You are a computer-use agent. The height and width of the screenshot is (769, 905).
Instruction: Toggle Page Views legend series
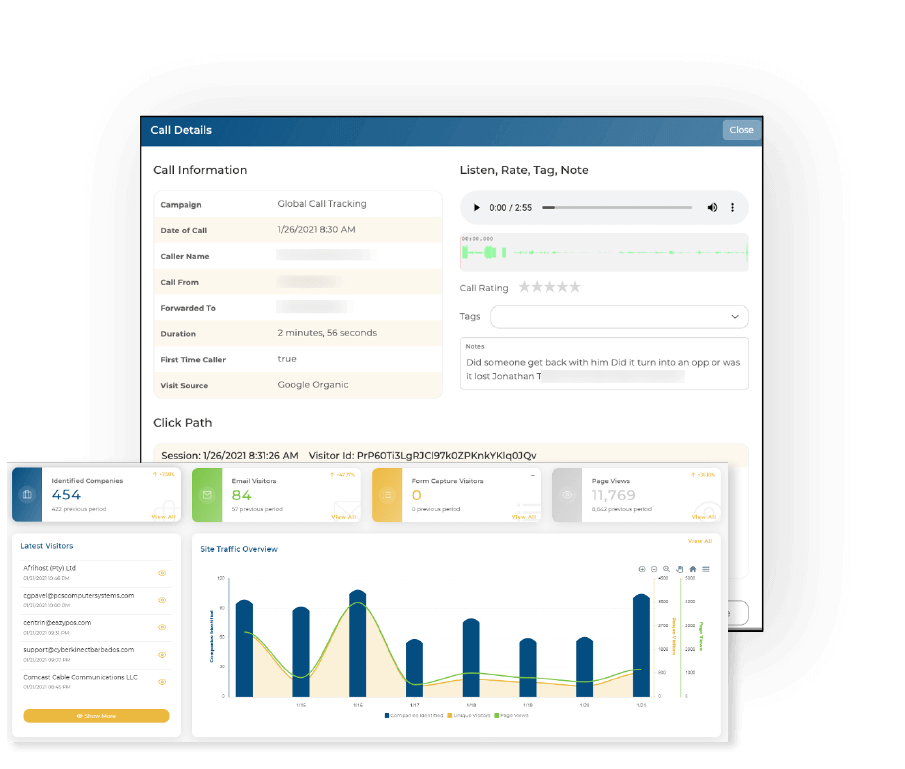(x=511, y=715)
